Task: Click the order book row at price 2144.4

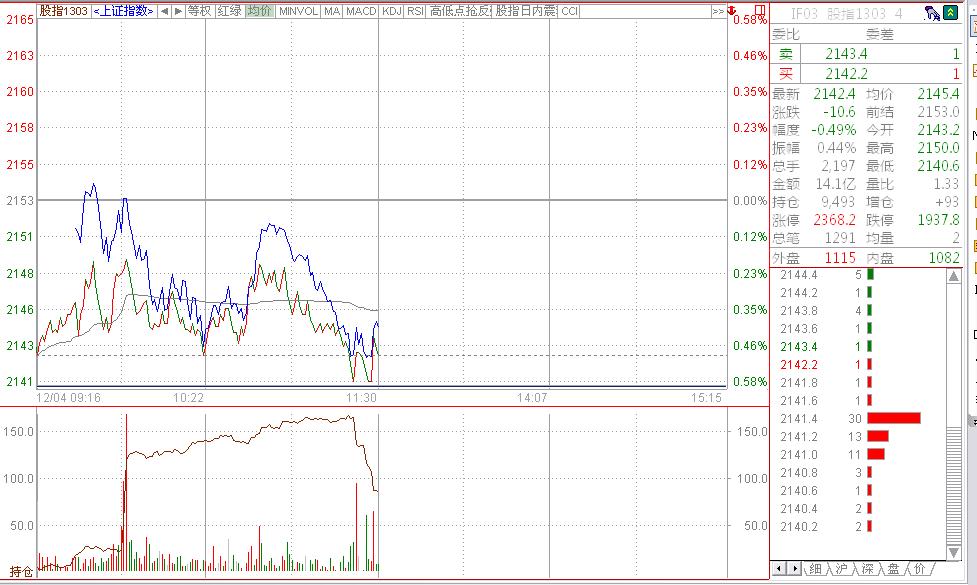Action: coord(859,275)
